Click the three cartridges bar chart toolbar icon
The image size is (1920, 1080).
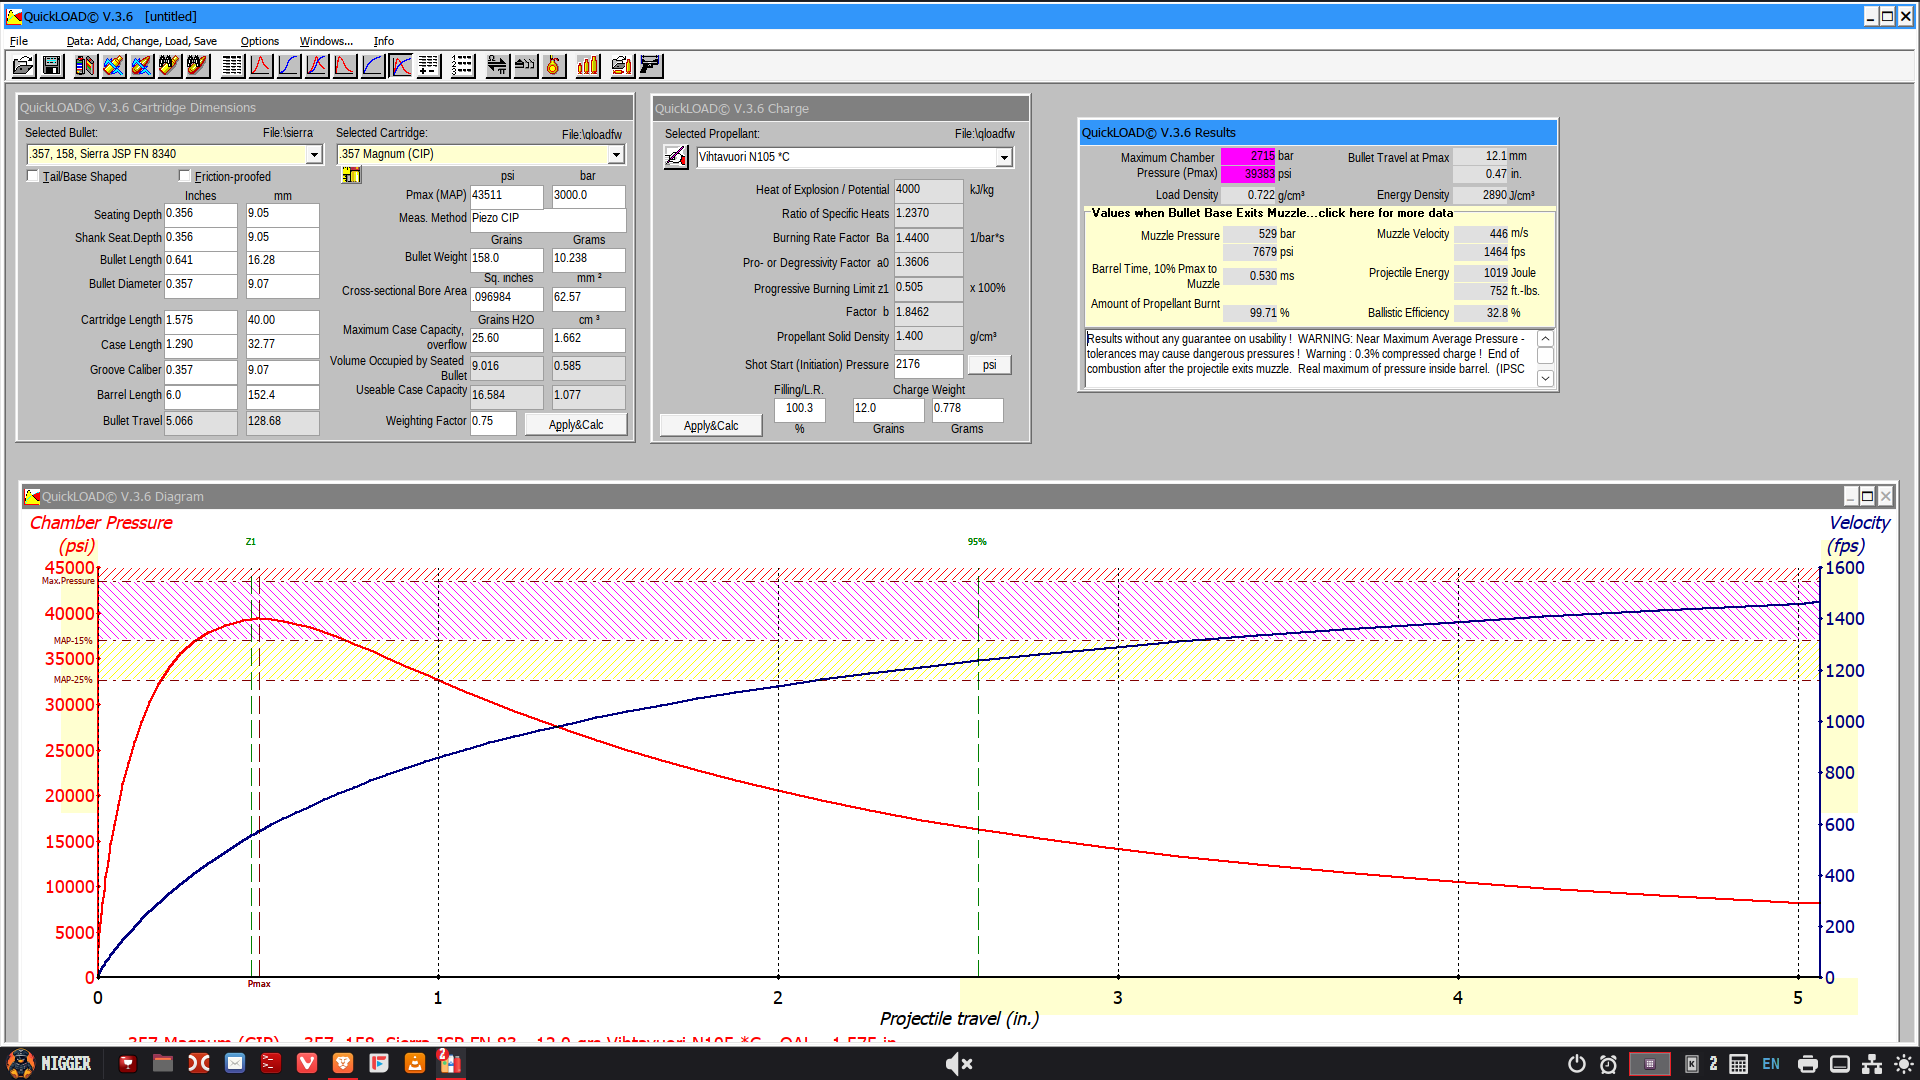[x=588, y=66]
